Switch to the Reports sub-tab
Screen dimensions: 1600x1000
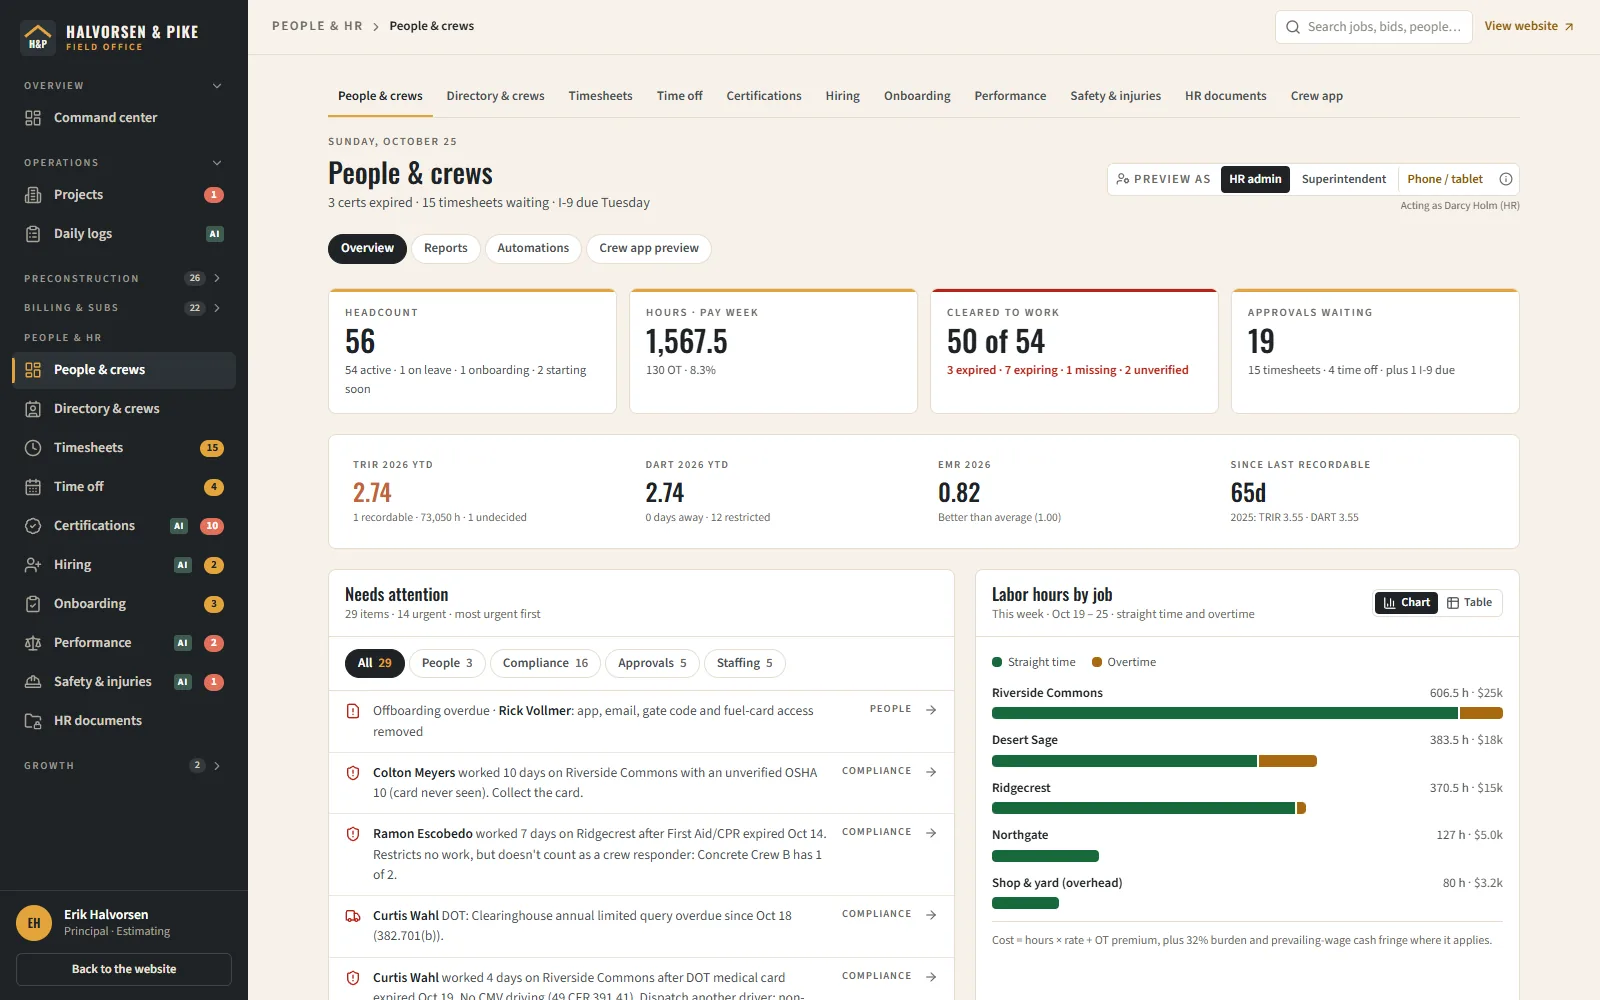point(446,248)
